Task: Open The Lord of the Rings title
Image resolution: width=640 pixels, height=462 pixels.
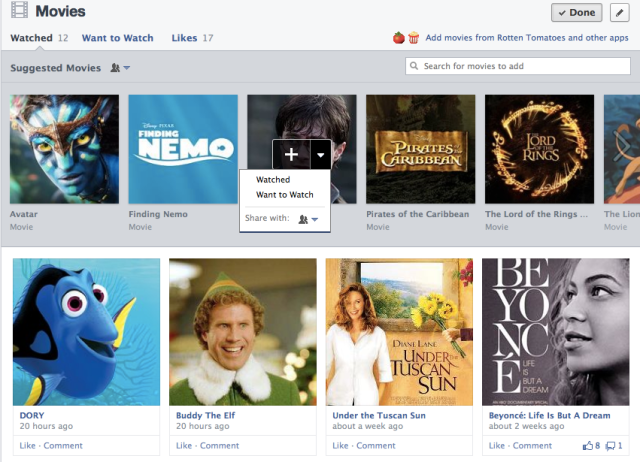Action: [536, 214]
